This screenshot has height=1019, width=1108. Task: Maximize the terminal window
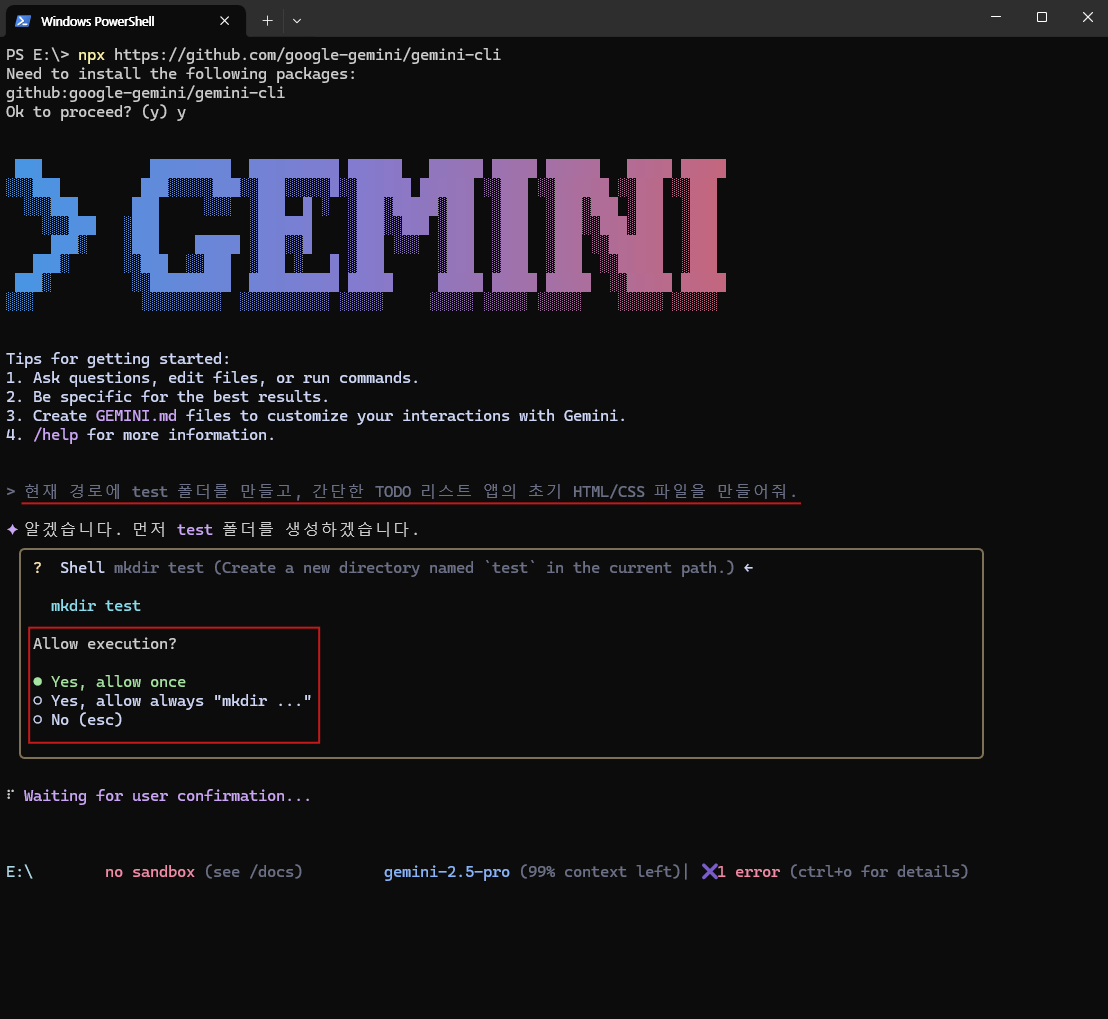point(1042,17)
